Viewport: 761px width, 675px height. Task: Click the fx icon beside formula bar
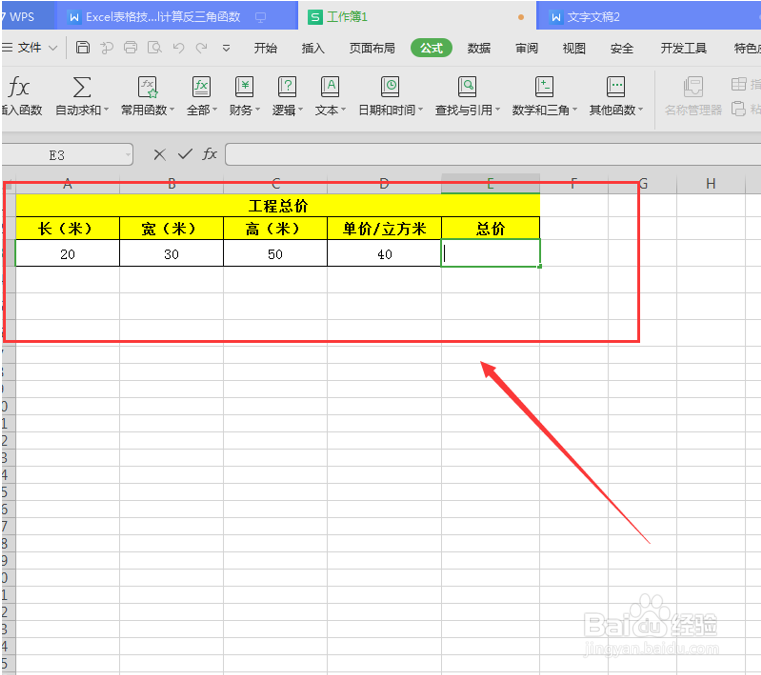pyautogui.click(x=210, y=154)
